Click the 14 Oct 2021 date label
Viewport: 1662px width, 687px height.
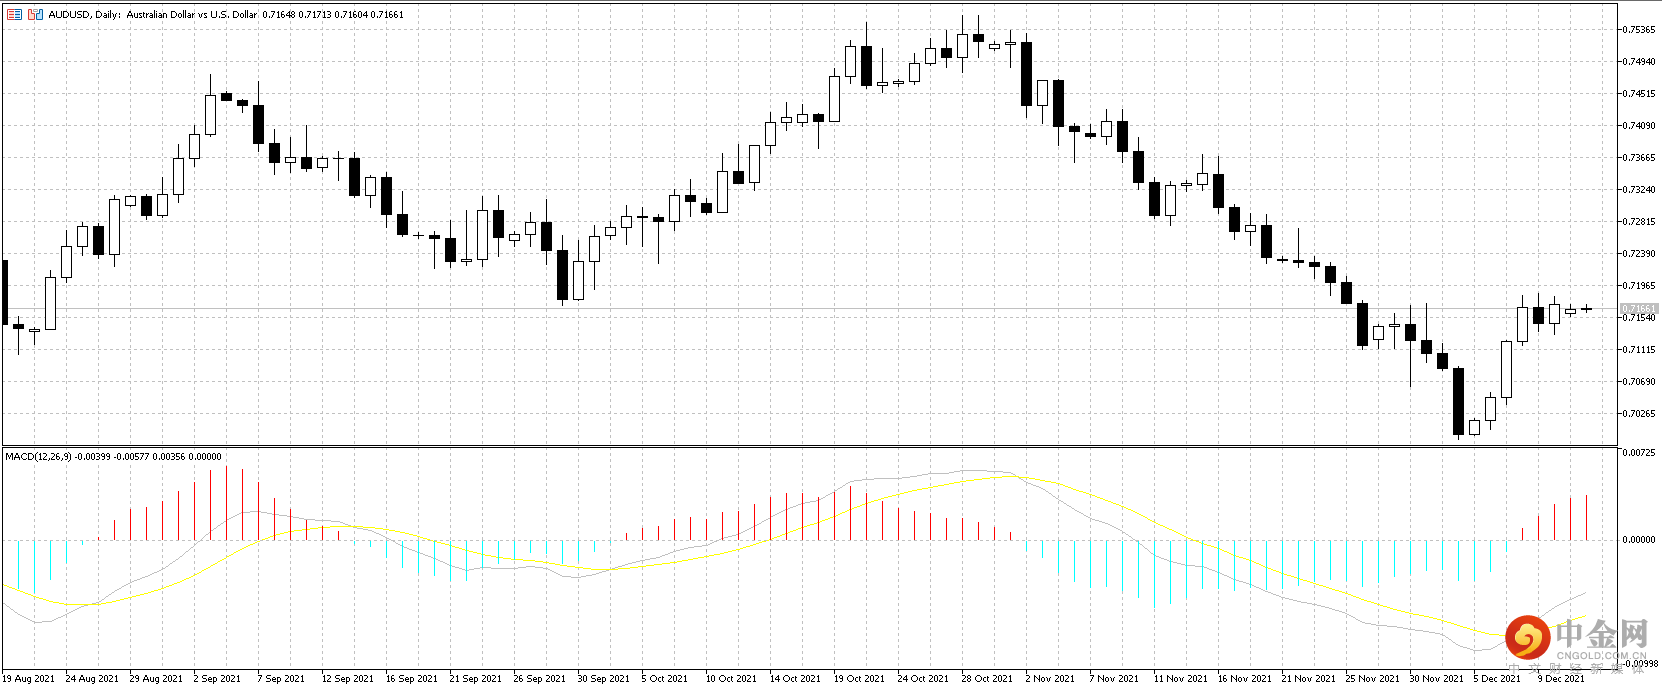tap(796, 678)
